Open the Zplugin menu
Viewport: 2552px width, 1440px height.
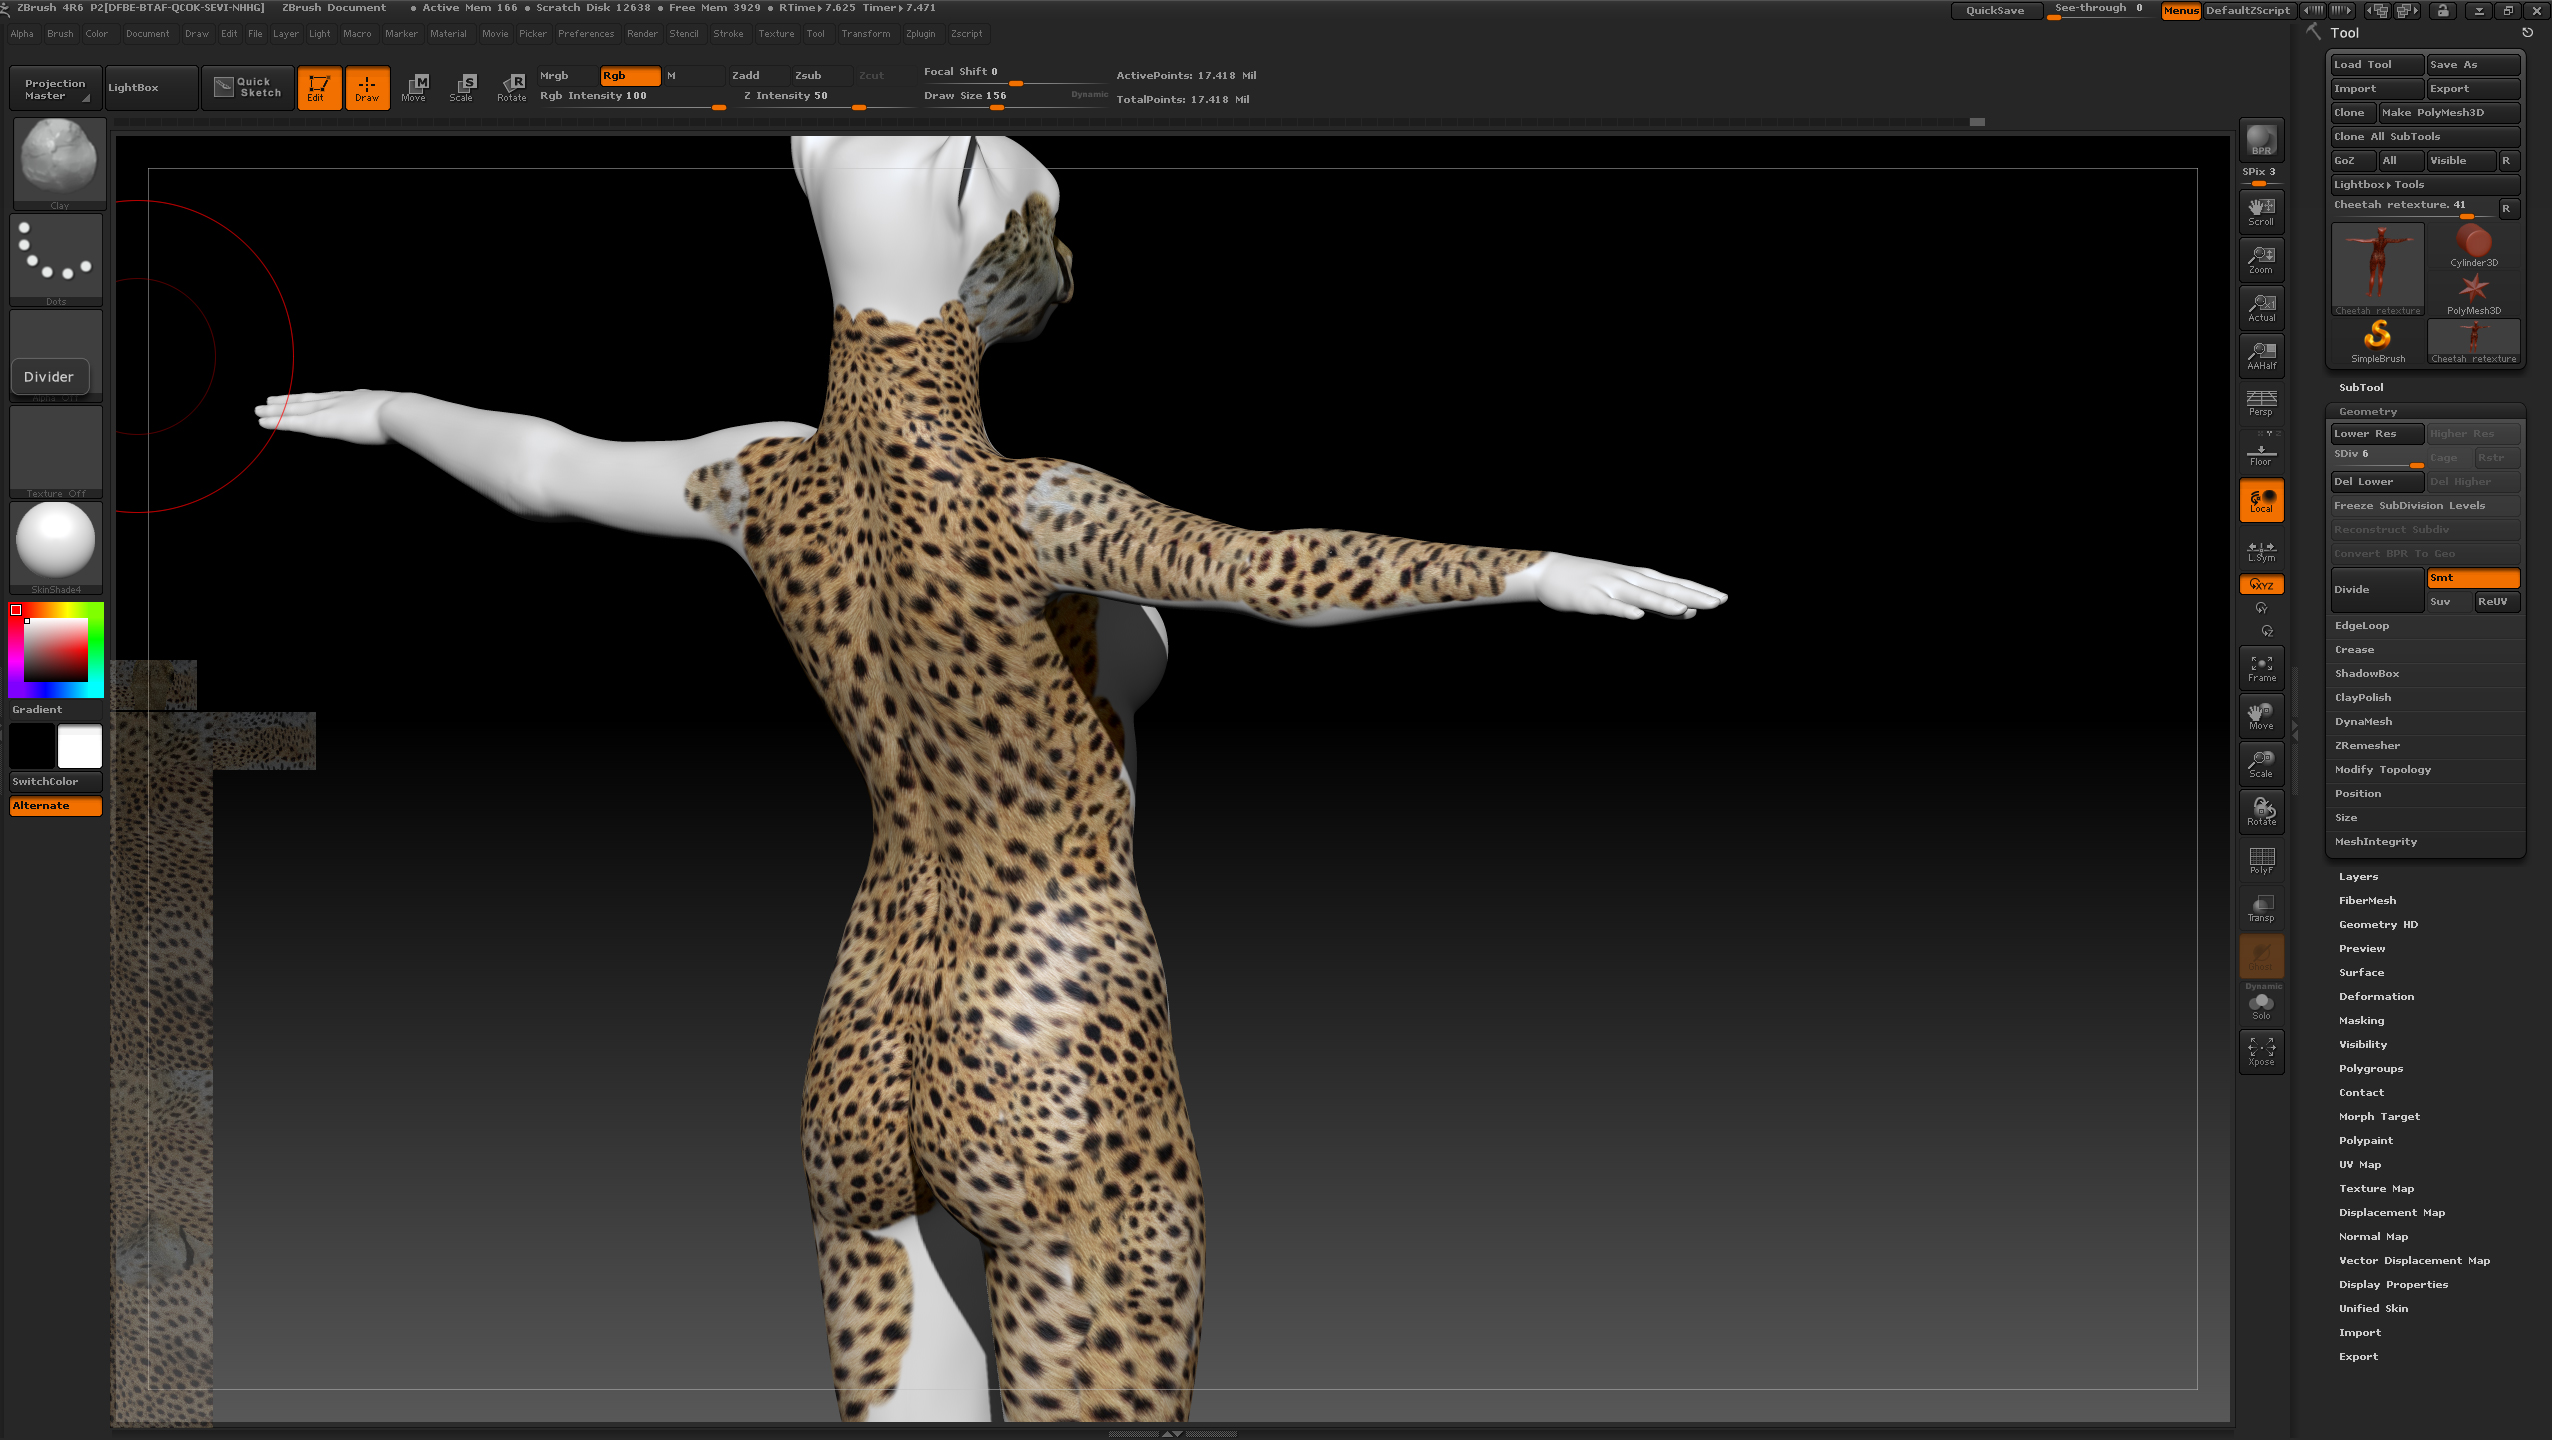click(x=920, y=34)
